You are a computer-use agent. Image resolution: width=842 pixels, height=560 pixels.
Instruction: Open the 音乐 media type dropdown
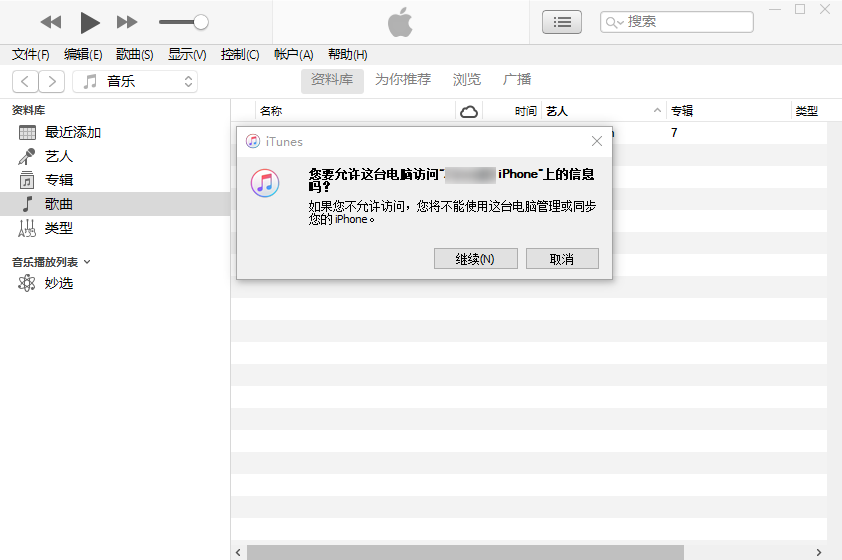tap(135, 82)
